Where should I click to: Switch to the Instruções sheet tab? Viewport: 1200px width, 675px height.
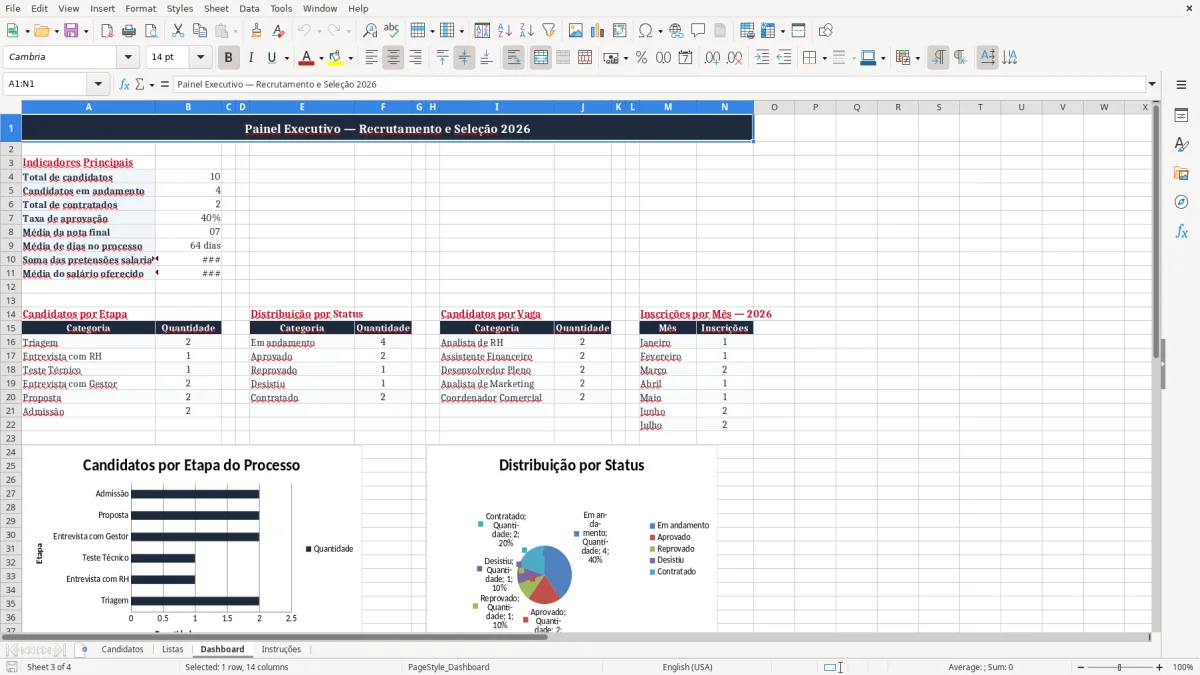pyautogui.click(x=281, y=649)
